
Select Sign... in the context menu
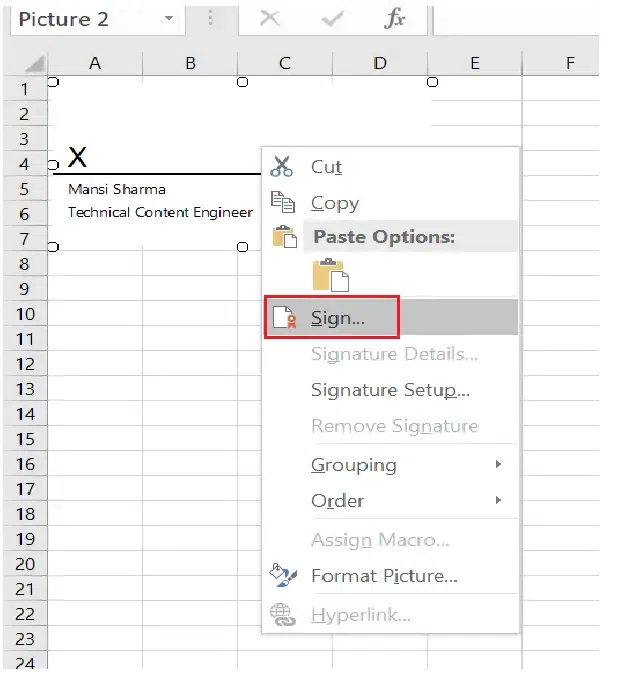338,318
